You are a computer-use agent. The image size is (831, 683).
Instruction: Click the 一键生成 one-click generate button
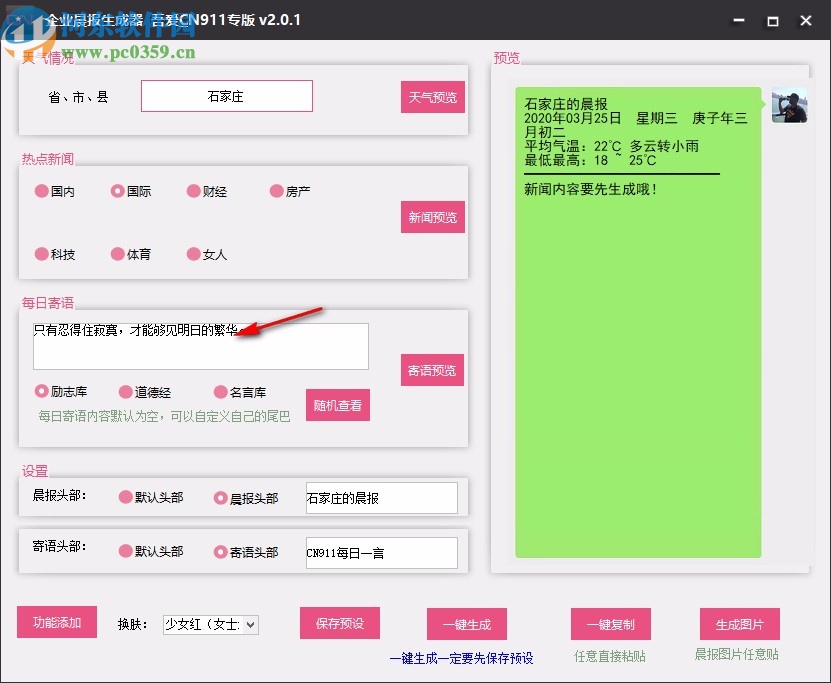tap(467, 622)
